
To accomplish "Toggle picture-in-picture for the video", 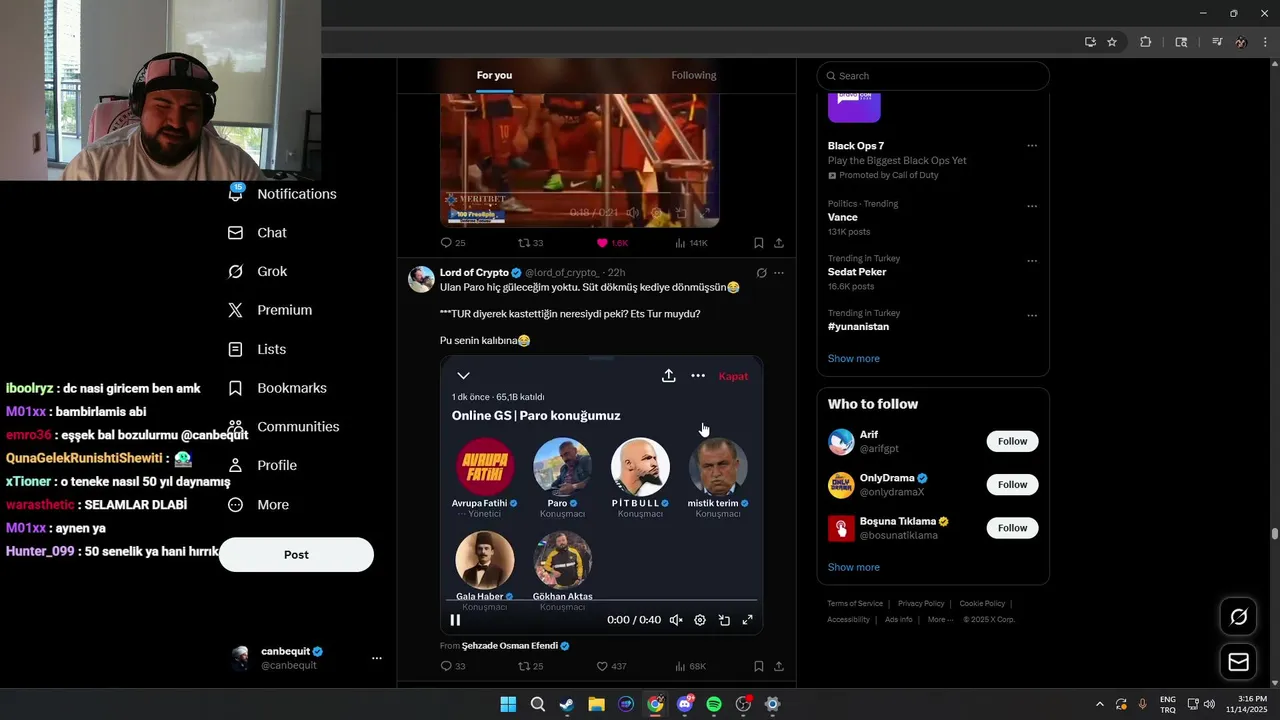I will (x=724, y=620).
